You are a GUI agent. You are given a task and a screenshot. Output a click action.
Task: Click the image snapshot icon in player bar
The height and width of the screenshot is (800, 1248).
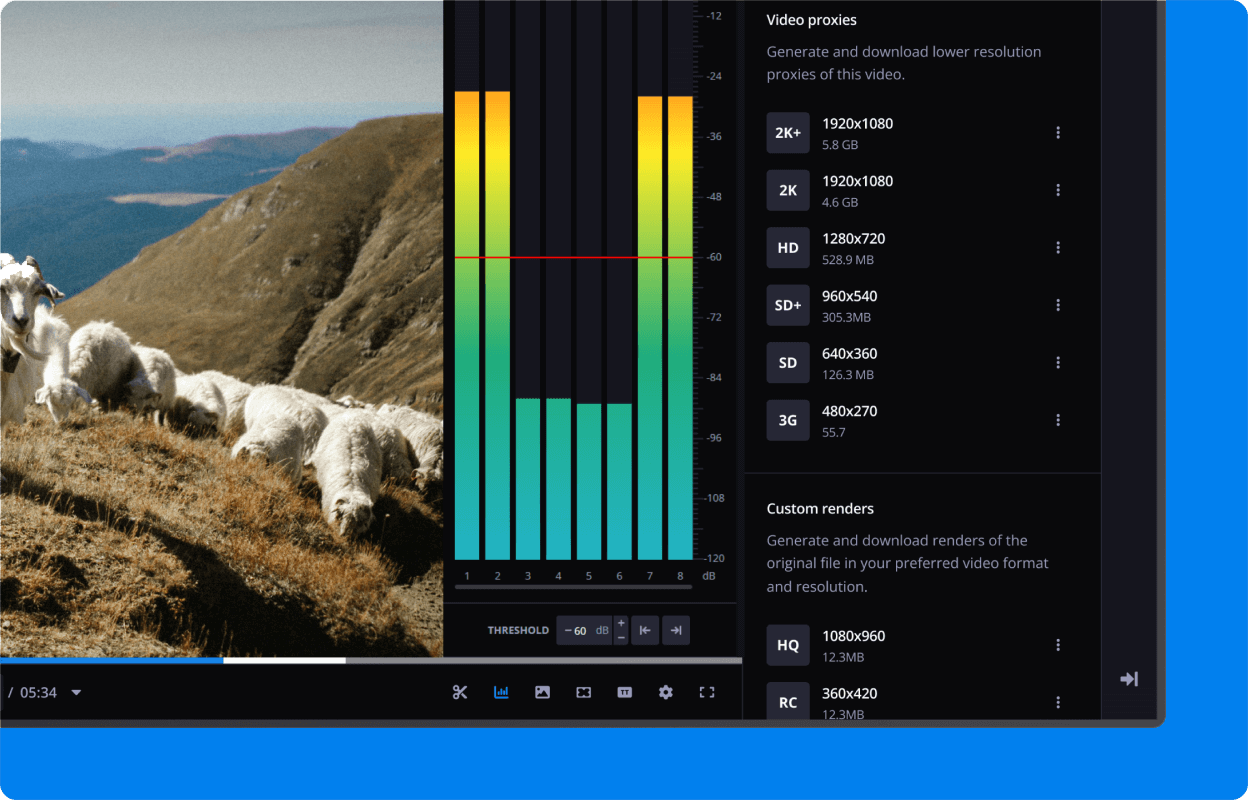pos(542,692)
